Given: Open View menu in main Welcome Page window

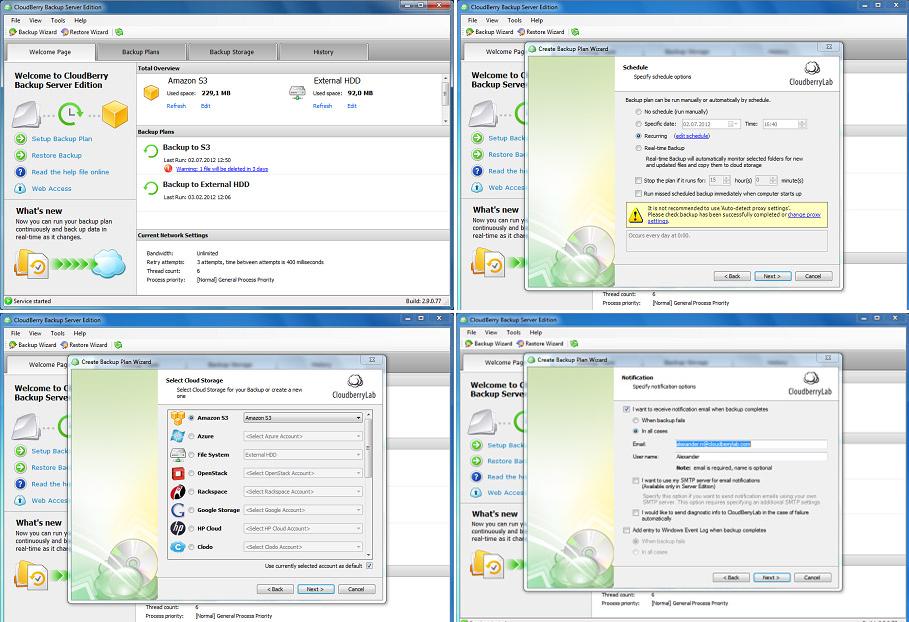Looking at the screenshot, I should point(35,20).
